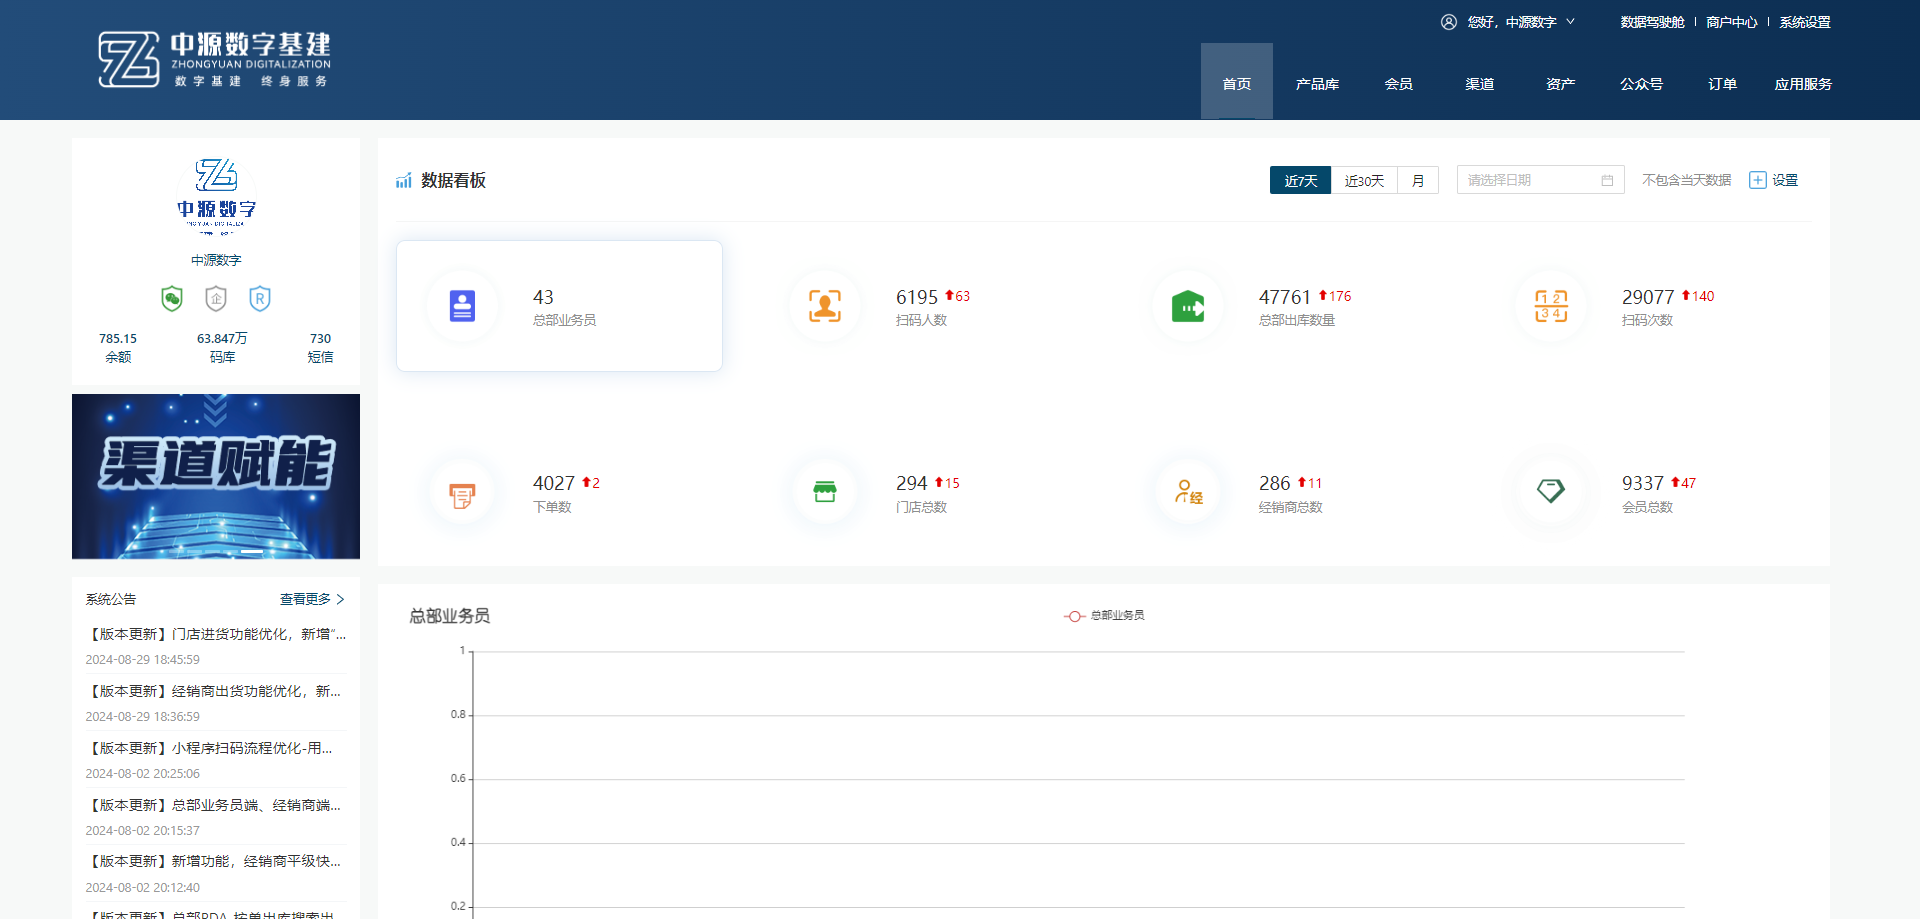Click the 不包含当天数据 note
Image resolution: width=1920 pixels, height=919 pixels.
pos(1686,180)
